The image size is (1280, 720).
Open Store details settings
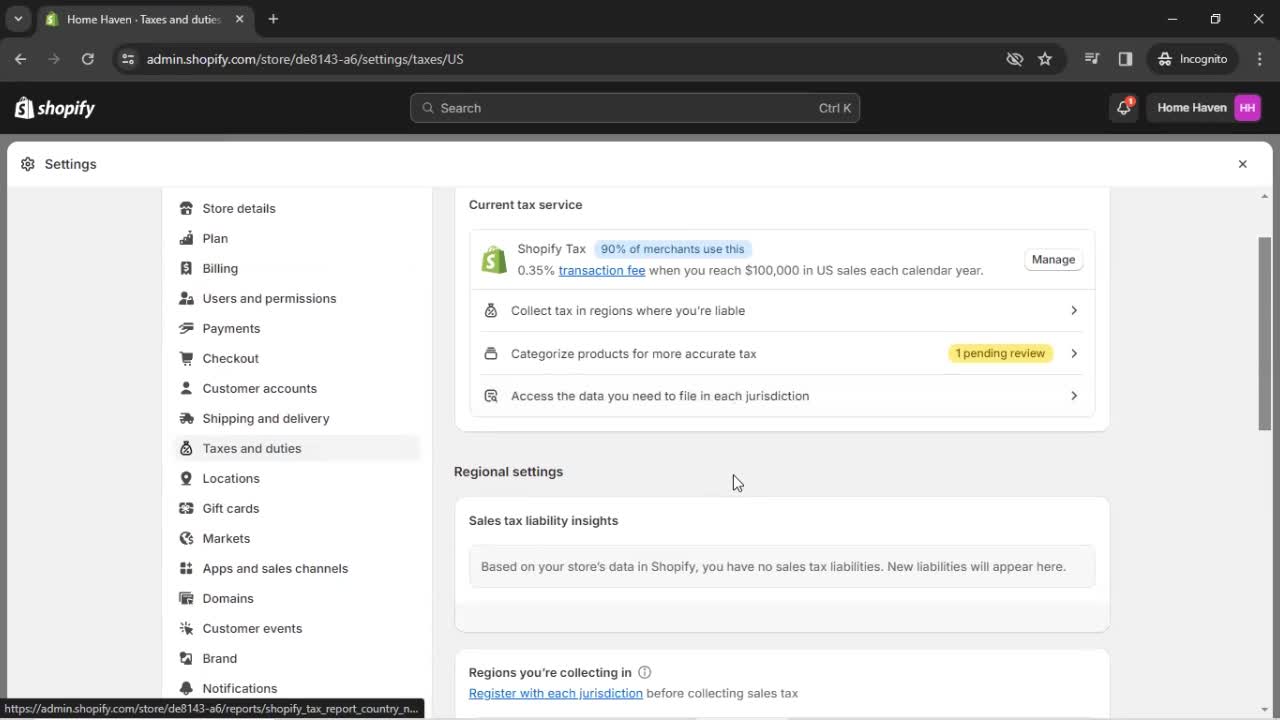click(x=239, y=208)
